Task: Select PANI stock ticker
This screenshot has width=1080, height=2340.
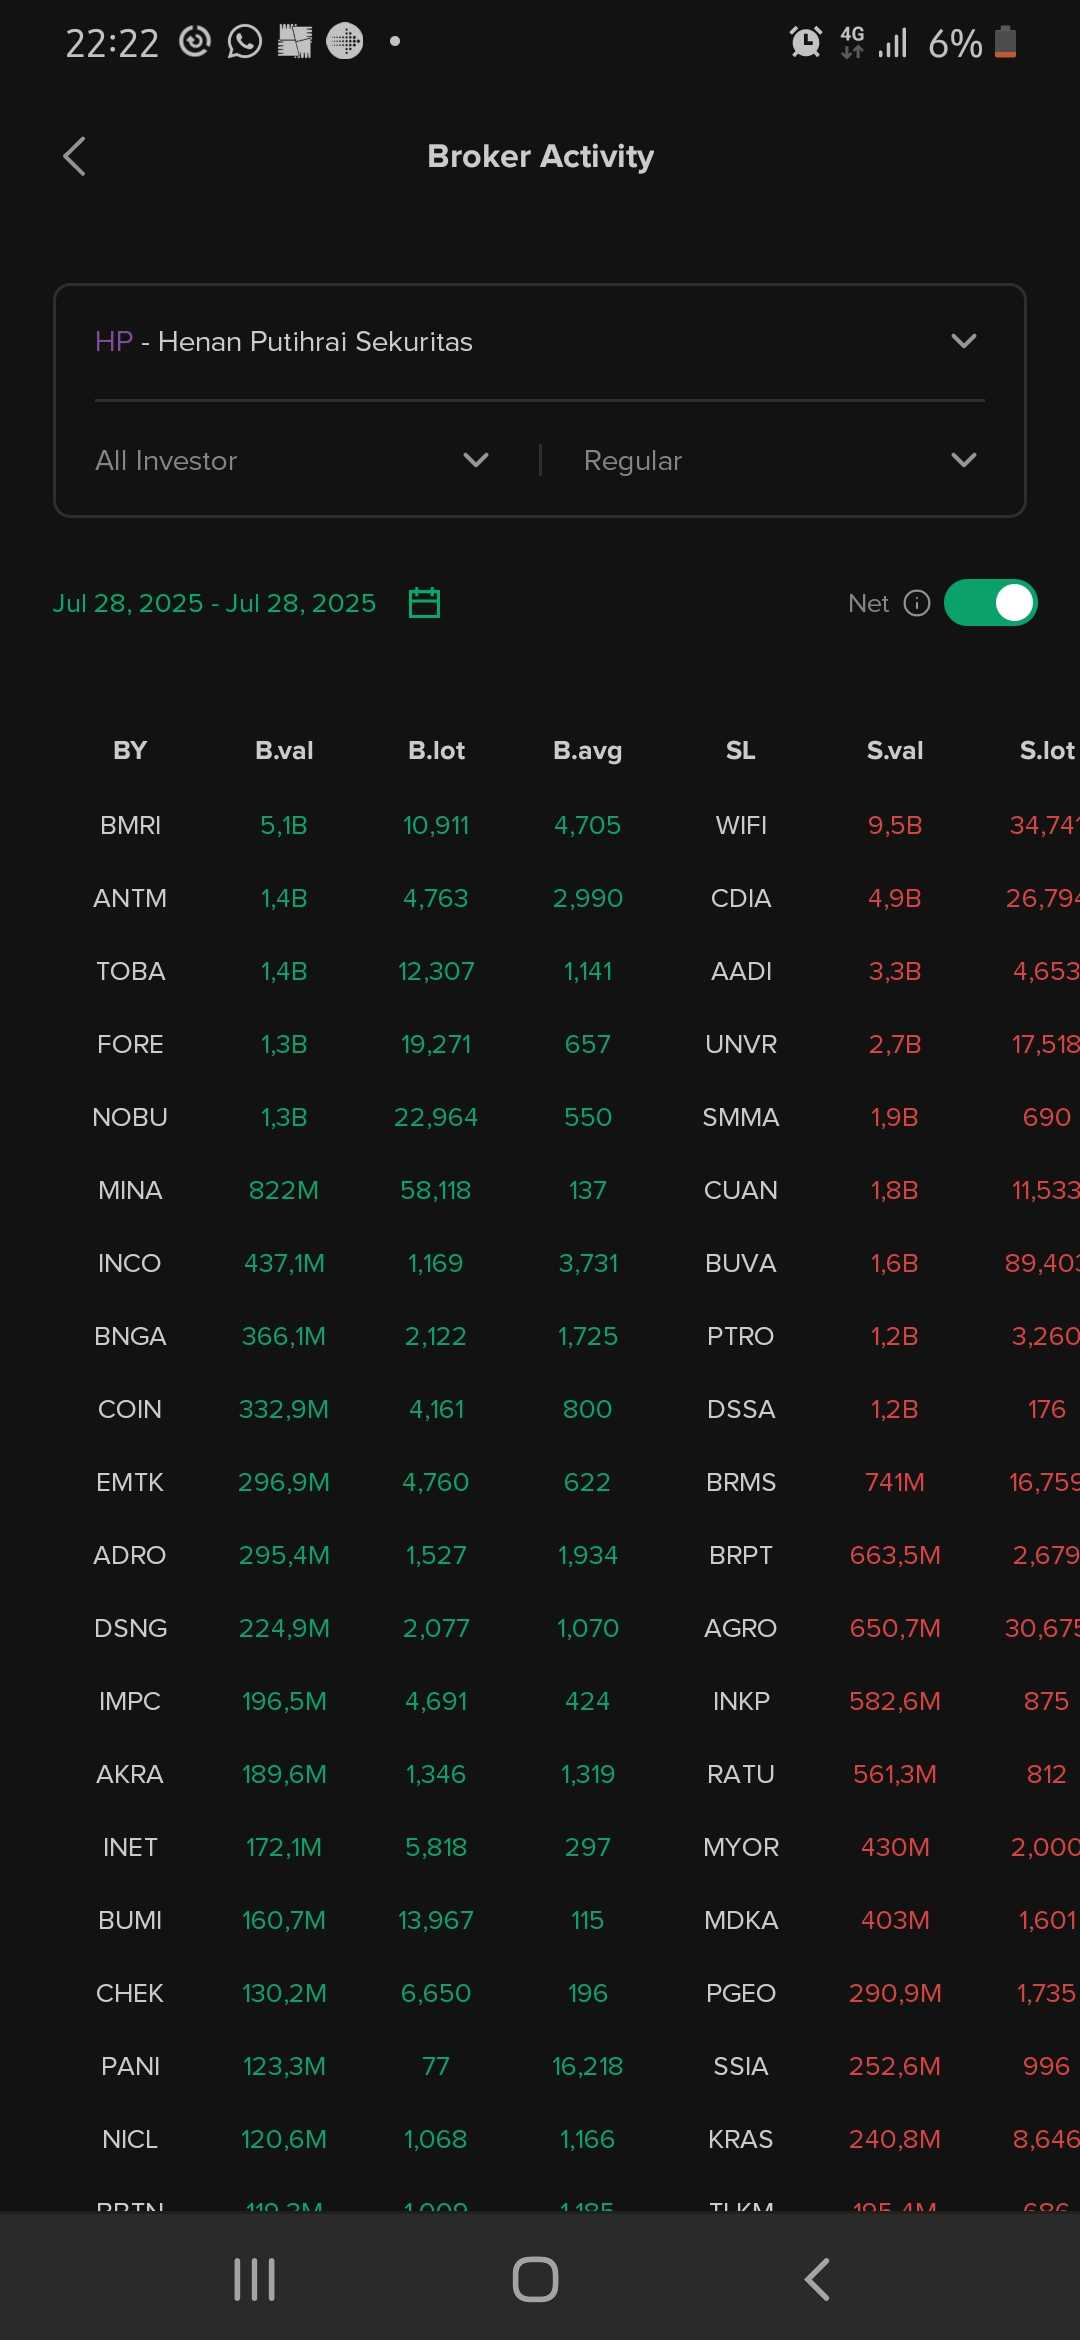Action: coord(130,2066)
